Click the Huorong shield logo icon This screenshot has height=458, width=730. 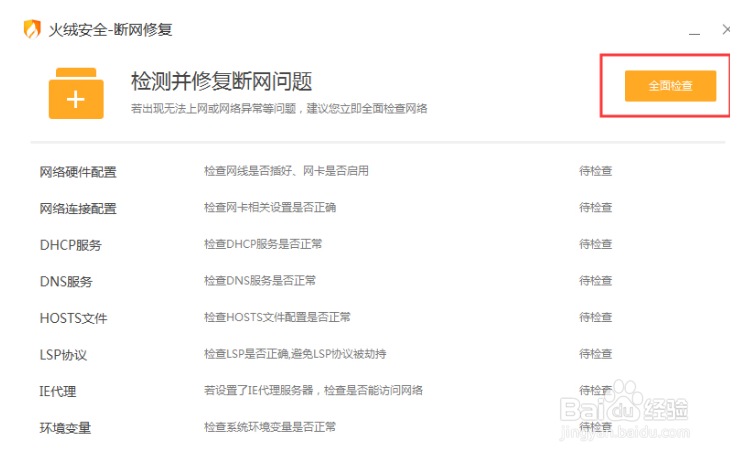[32, 29]
